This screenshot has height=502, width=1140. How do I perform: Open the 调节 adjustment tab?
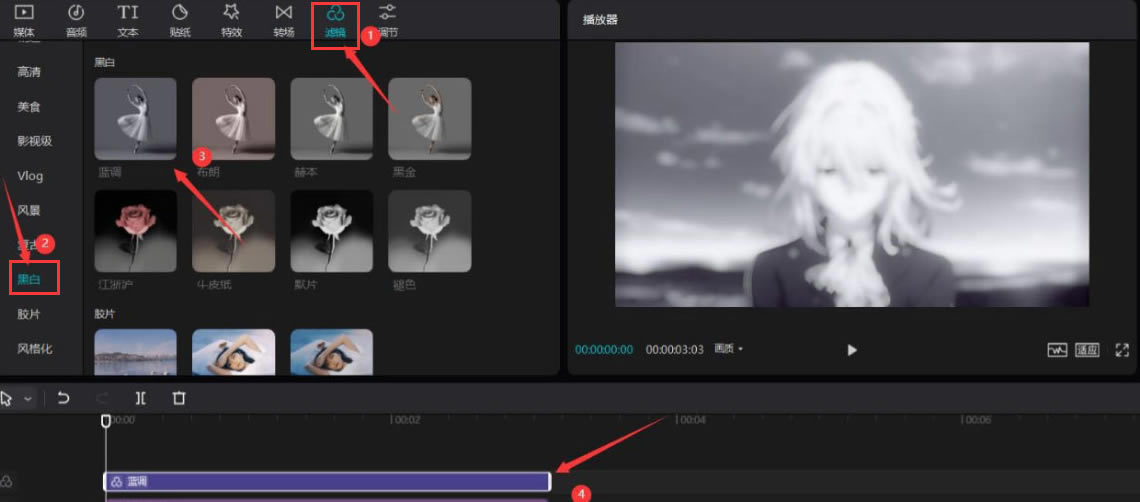[388, 20]
